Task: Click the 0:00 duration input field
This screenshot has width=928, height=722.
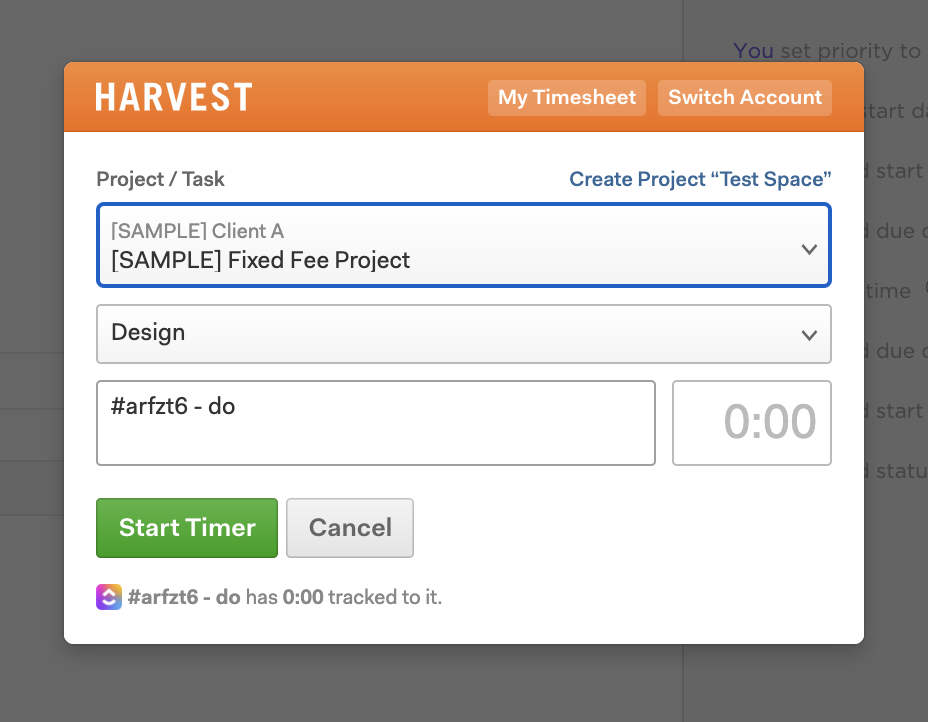Action: pyautogui.click(x=752, y=422)
